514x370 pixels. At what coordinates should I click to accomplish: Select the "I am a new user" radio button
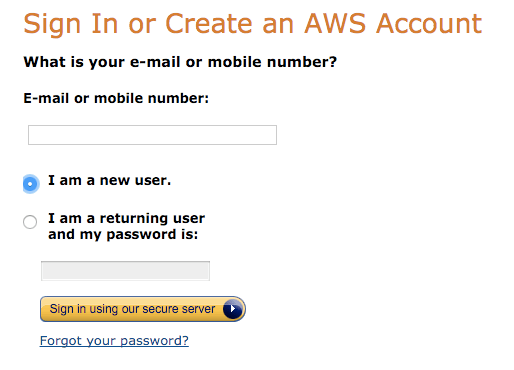(x=30, y=184)
